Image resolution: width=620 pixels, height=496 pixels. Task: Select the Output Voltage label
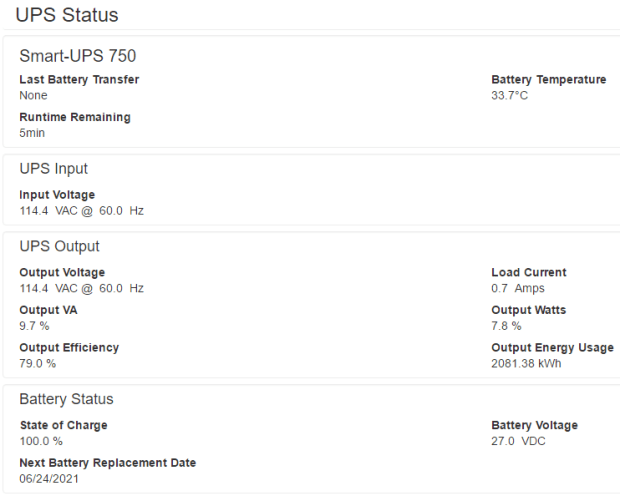62,272
